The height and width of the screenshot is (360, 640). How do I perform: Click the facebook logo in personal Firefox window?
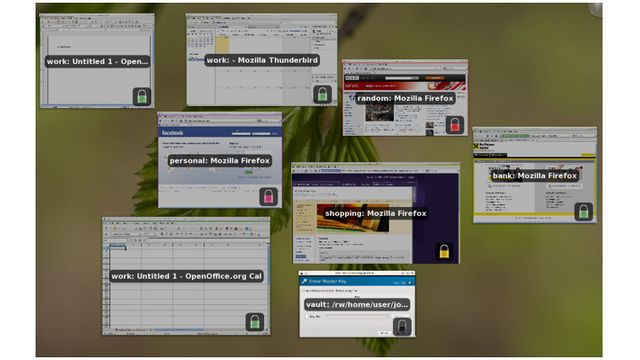(173, 133)
